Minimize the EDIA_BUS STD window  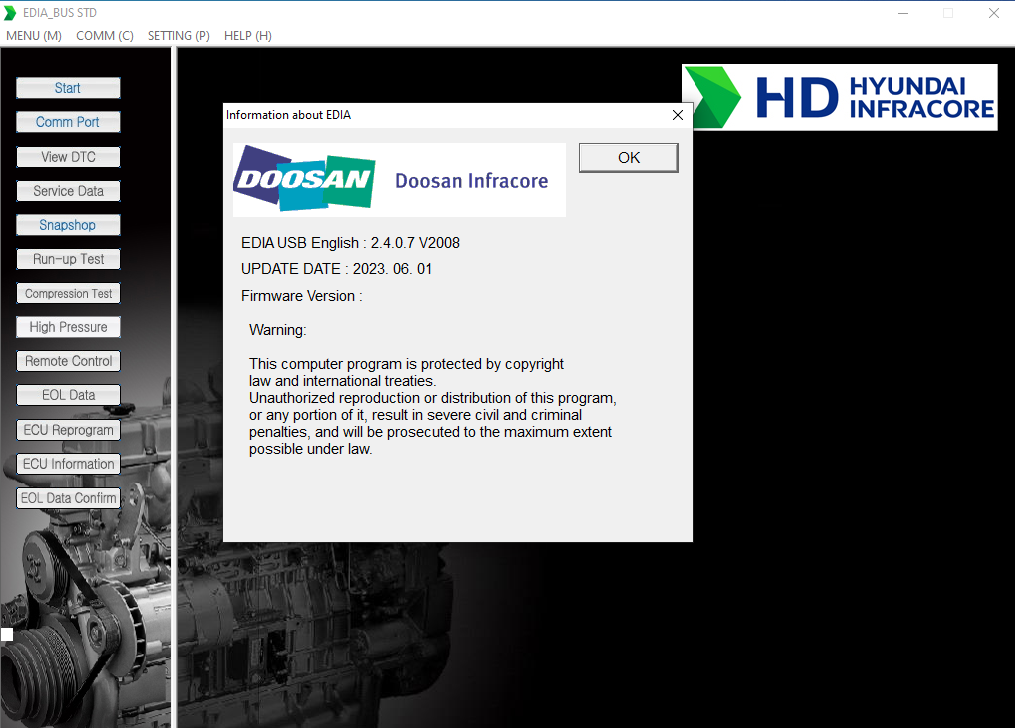coord(903,13)
